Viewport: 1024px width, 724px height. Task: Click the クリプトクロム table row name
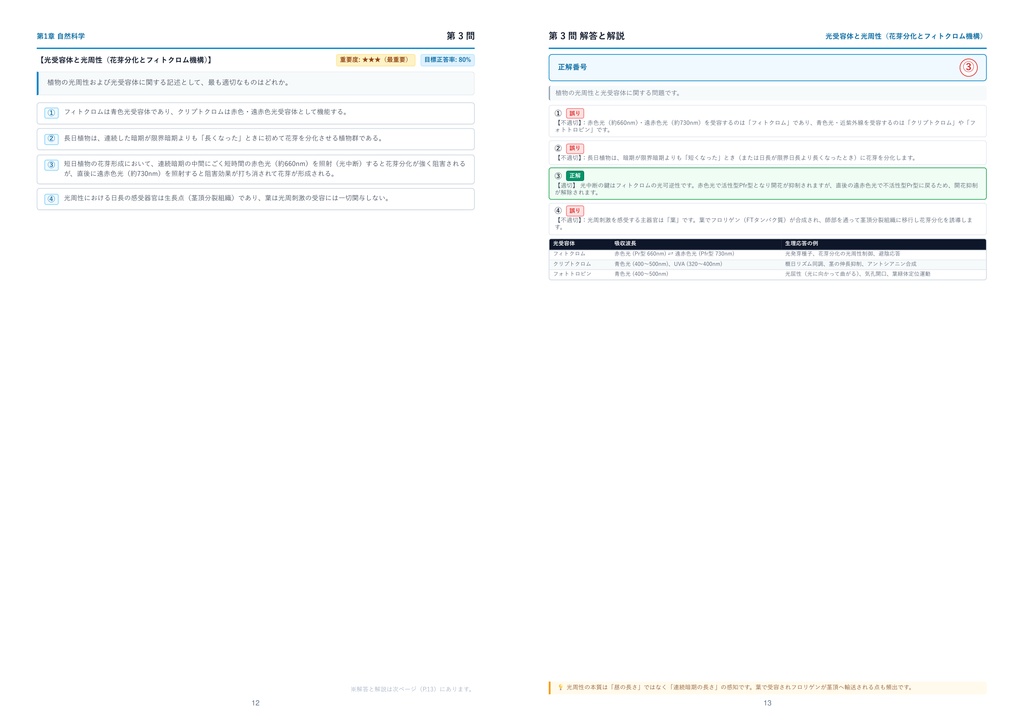[572, 264]
